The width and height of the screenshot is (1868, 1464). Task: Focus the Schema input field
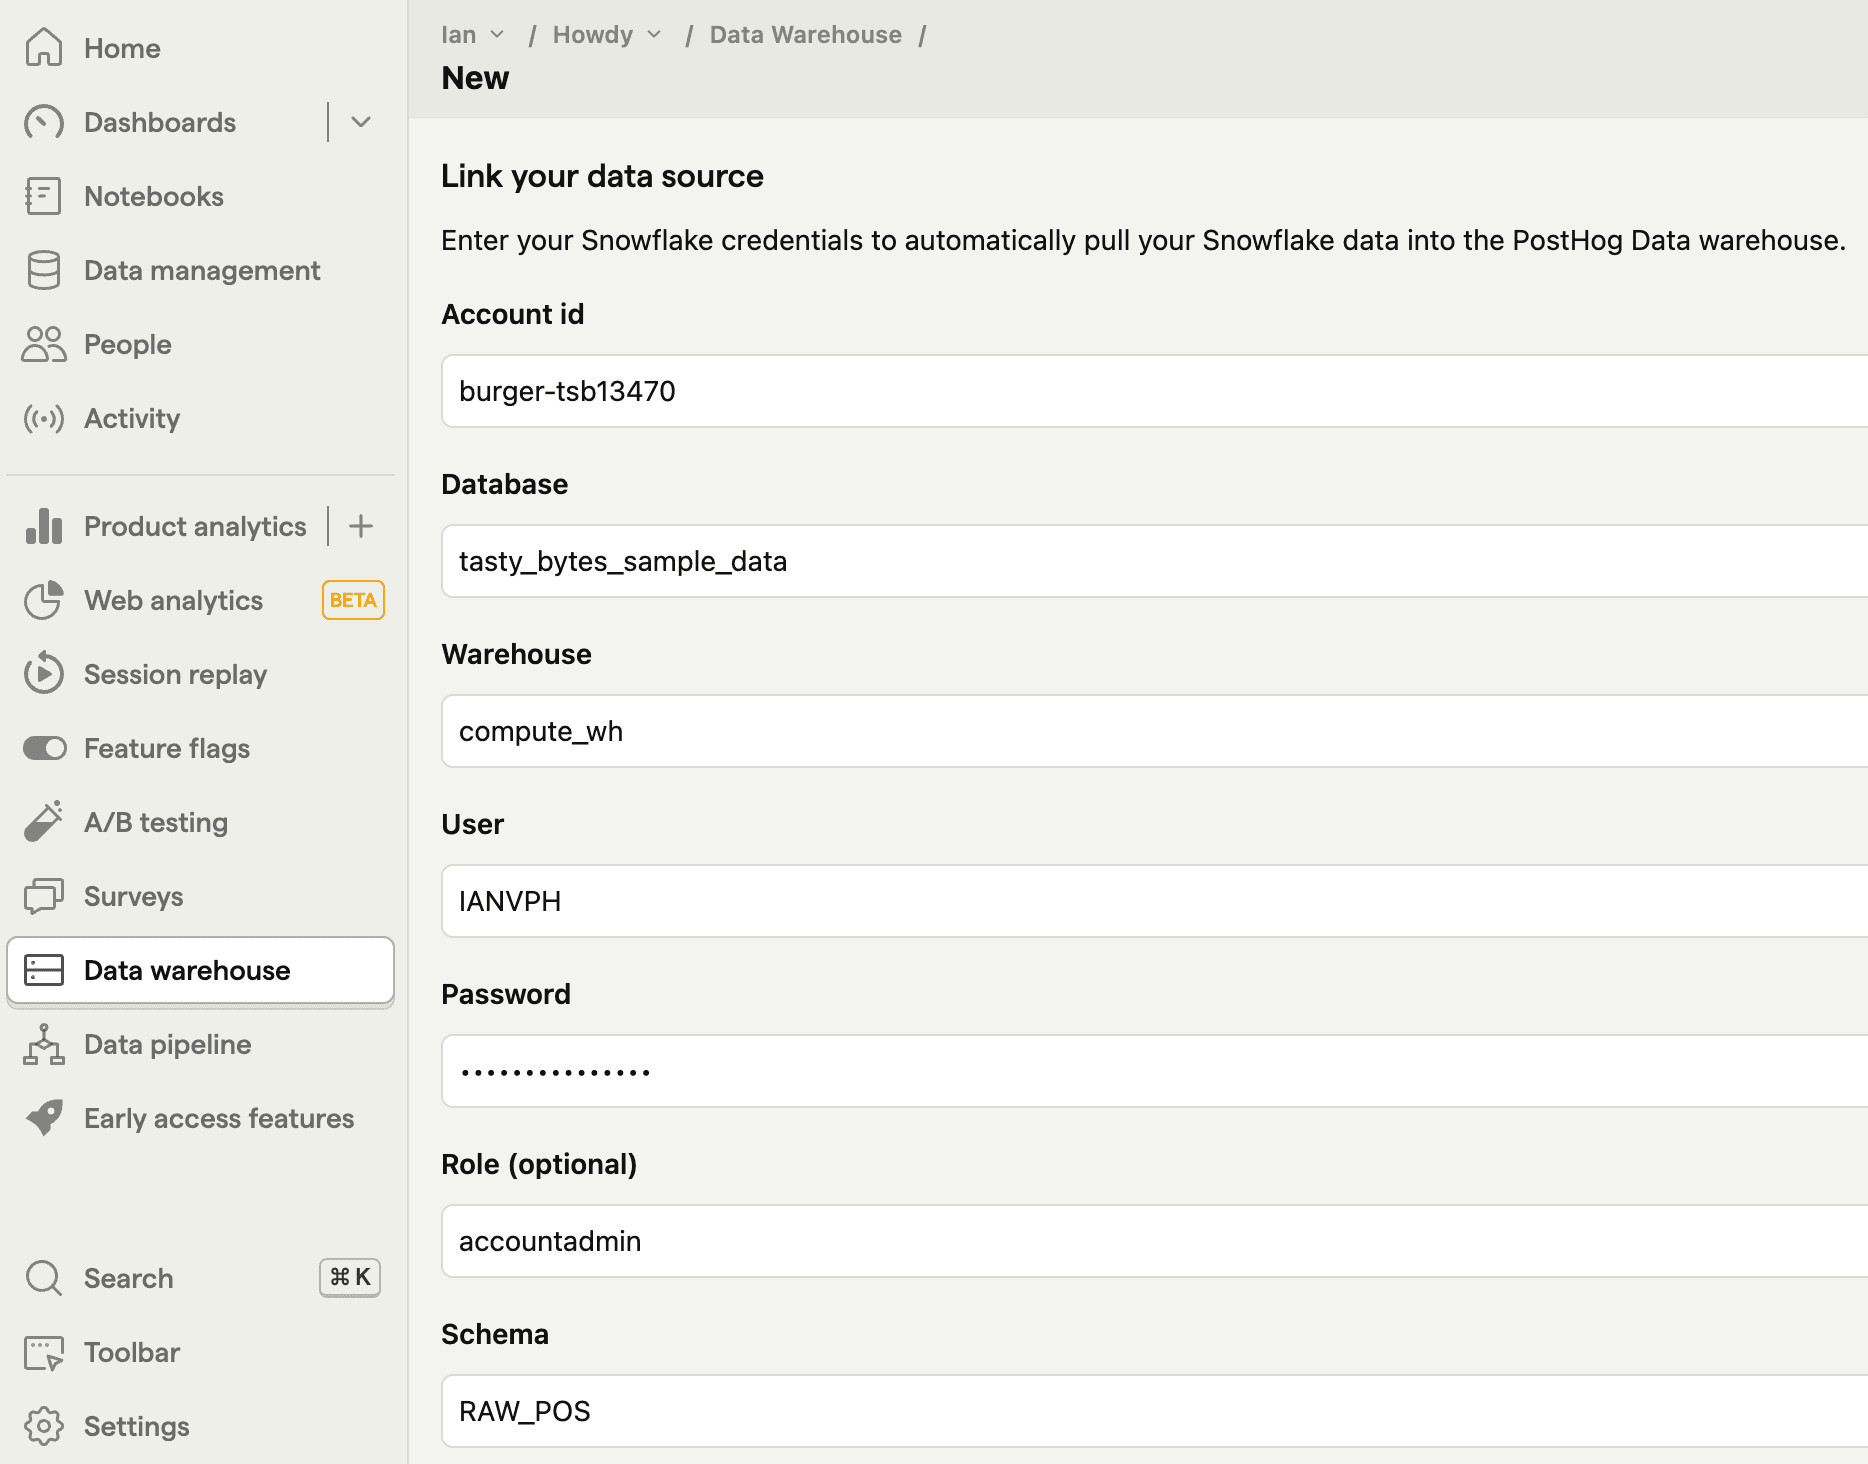pyautogui.click(x=1154, y=1411)
